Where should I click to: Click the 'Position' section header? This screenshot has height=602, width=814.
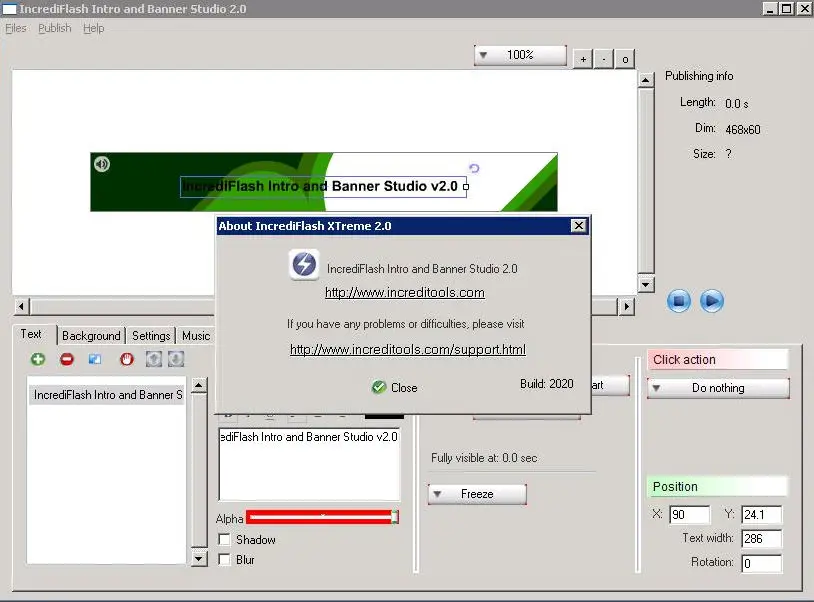coord(717,487)
